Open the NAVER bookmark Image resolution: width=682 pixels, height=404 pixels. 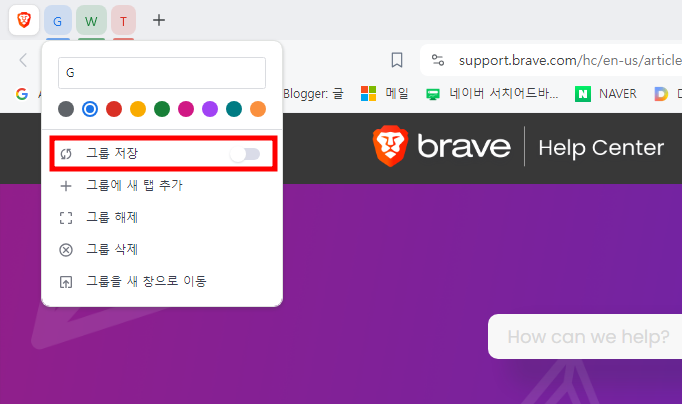pos(606,93)
